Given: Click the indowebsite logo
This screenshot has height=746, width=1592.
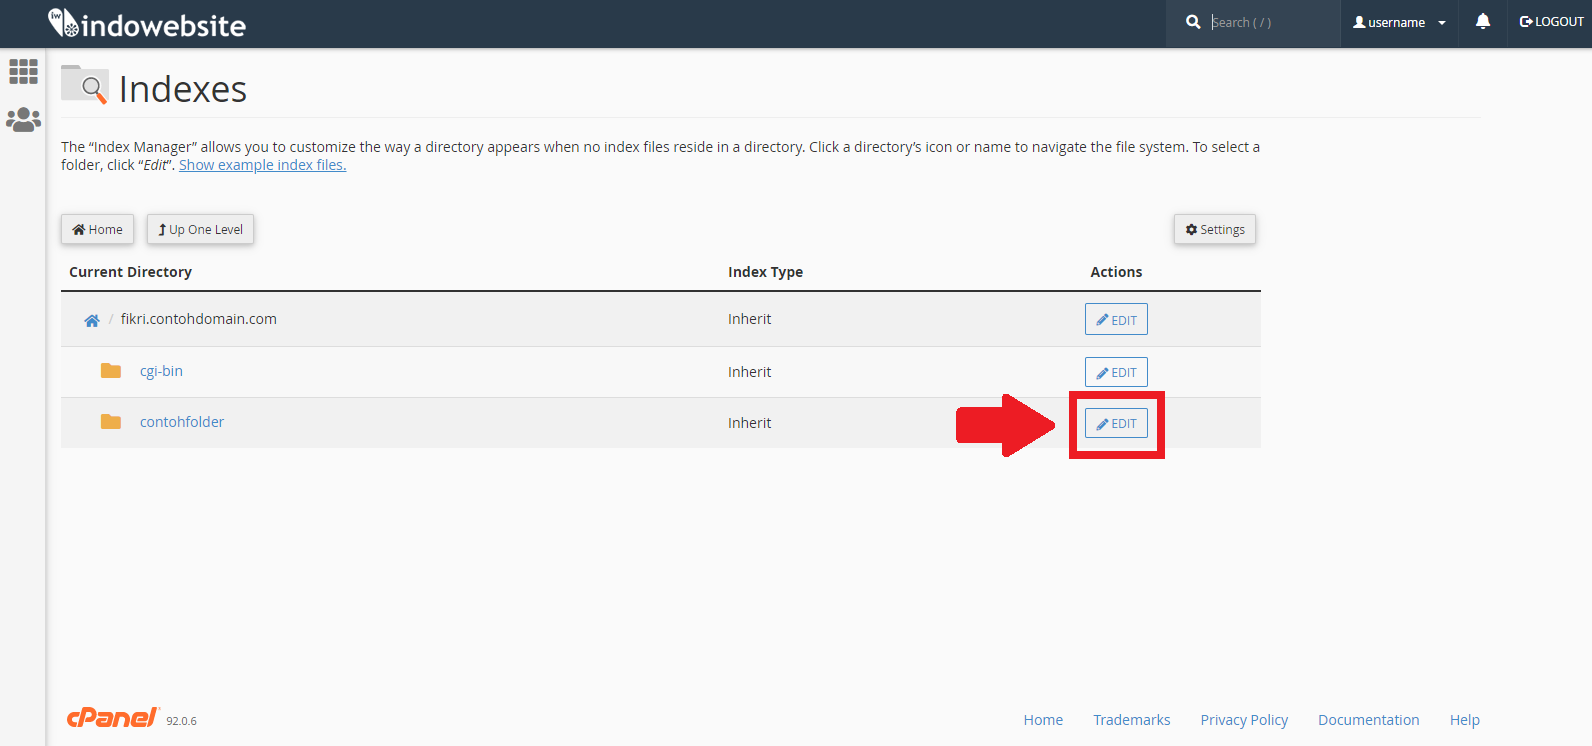Looking at the screenshot, I should point(147,24).
